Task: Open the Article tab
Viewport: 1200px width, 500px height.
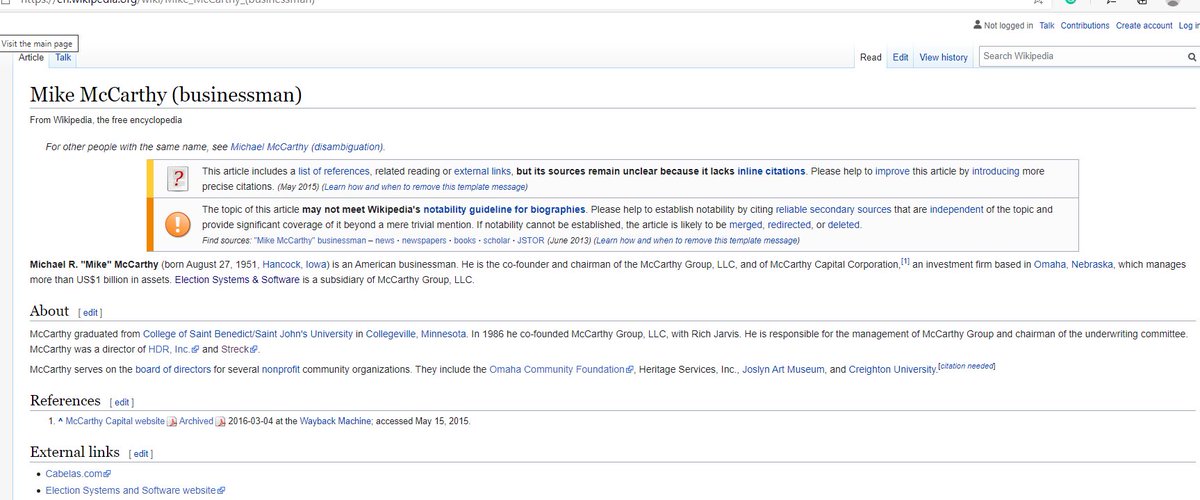Action: pos(31,57)
